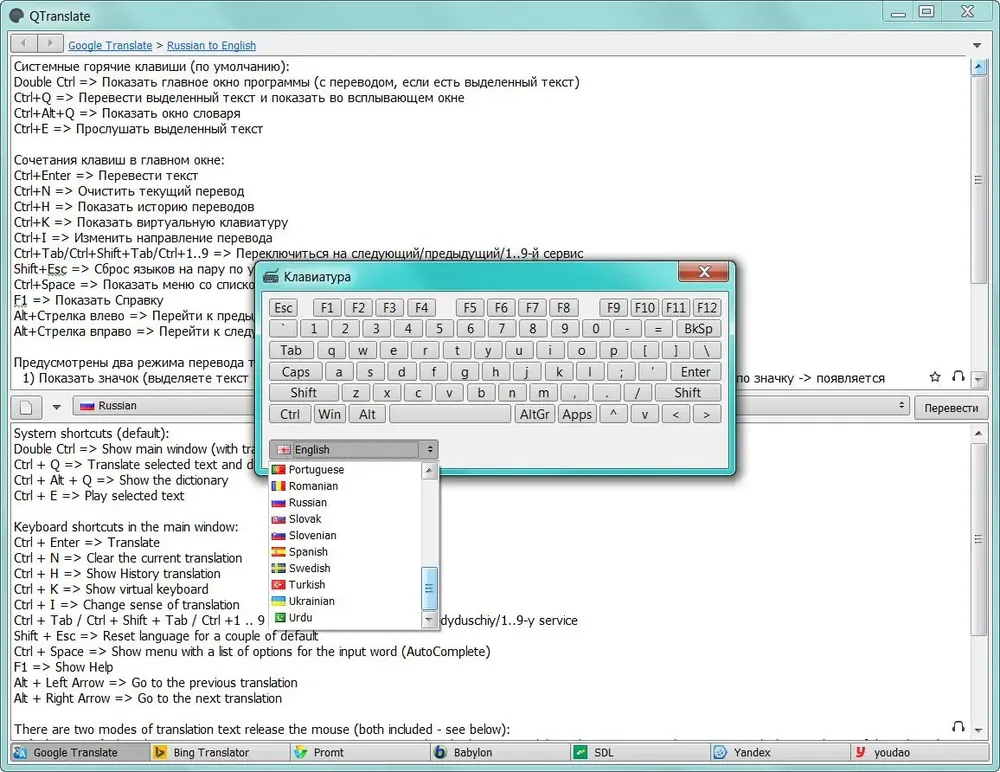1000x772 pixels.
Task: Click the 5 key on virtual keyboard
Action: click(x=439, y=329)
